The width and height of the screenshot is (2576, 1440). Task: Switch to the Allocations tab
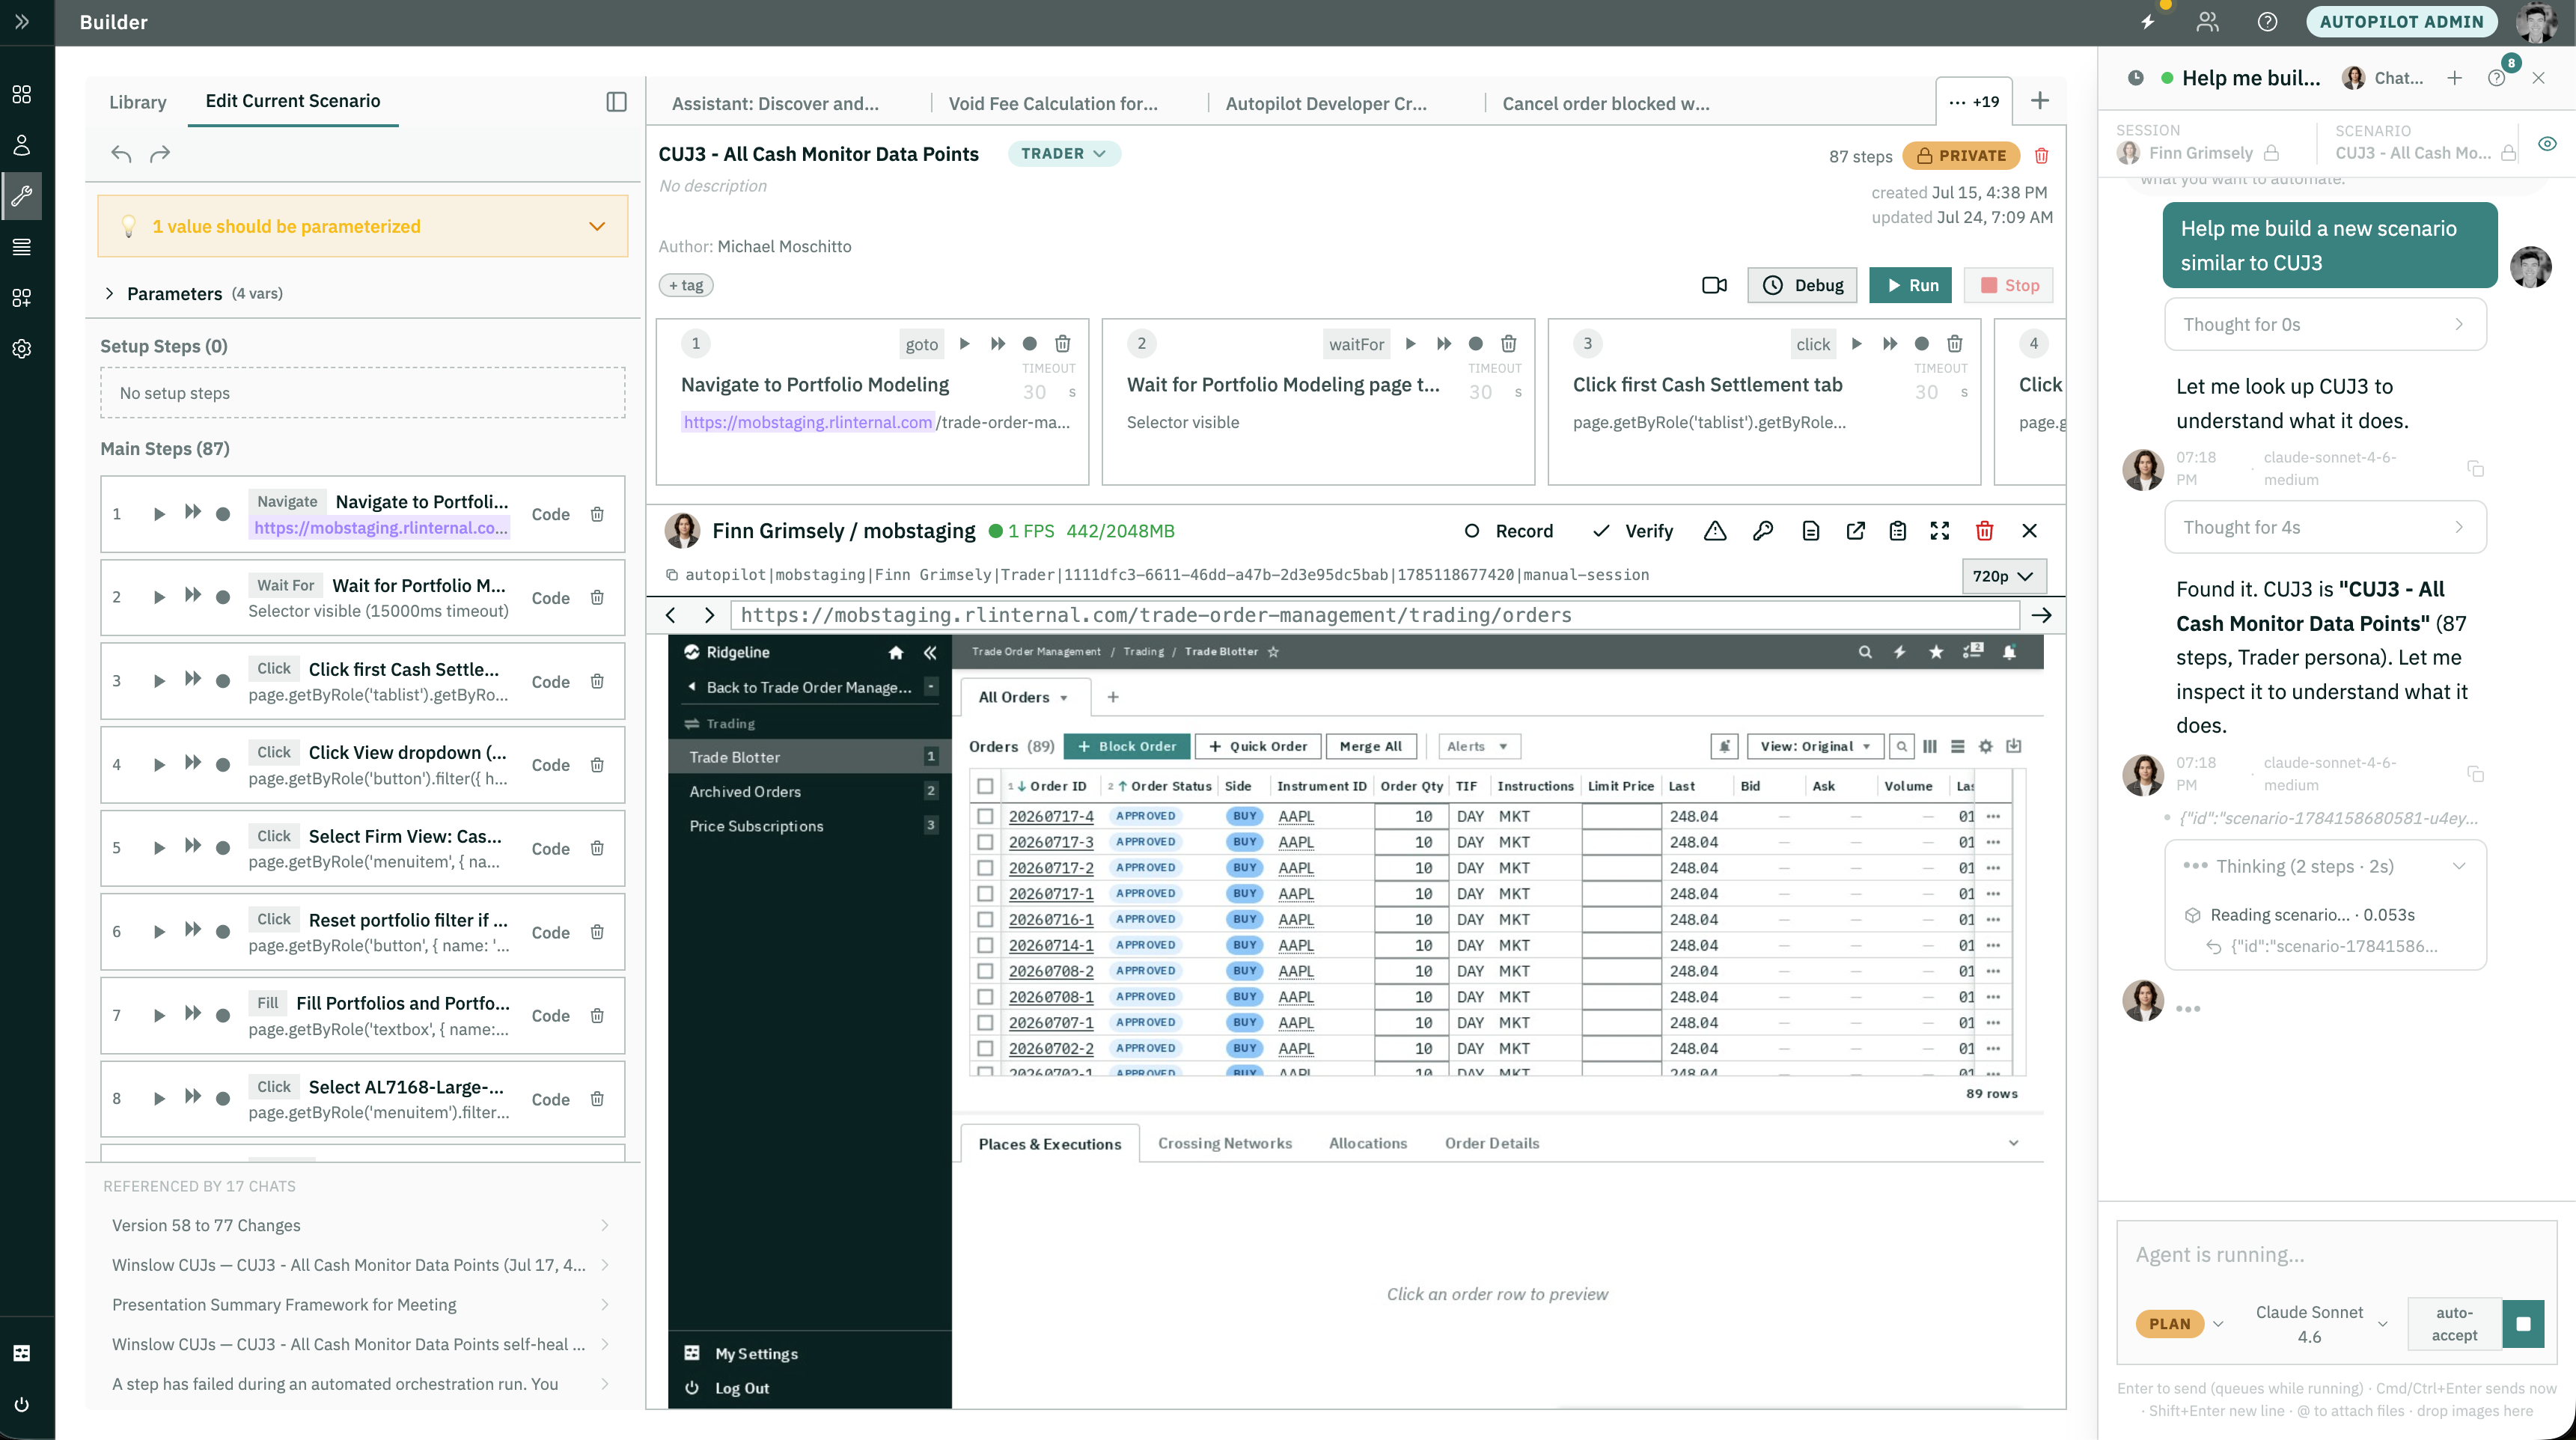(1367, 1143)
